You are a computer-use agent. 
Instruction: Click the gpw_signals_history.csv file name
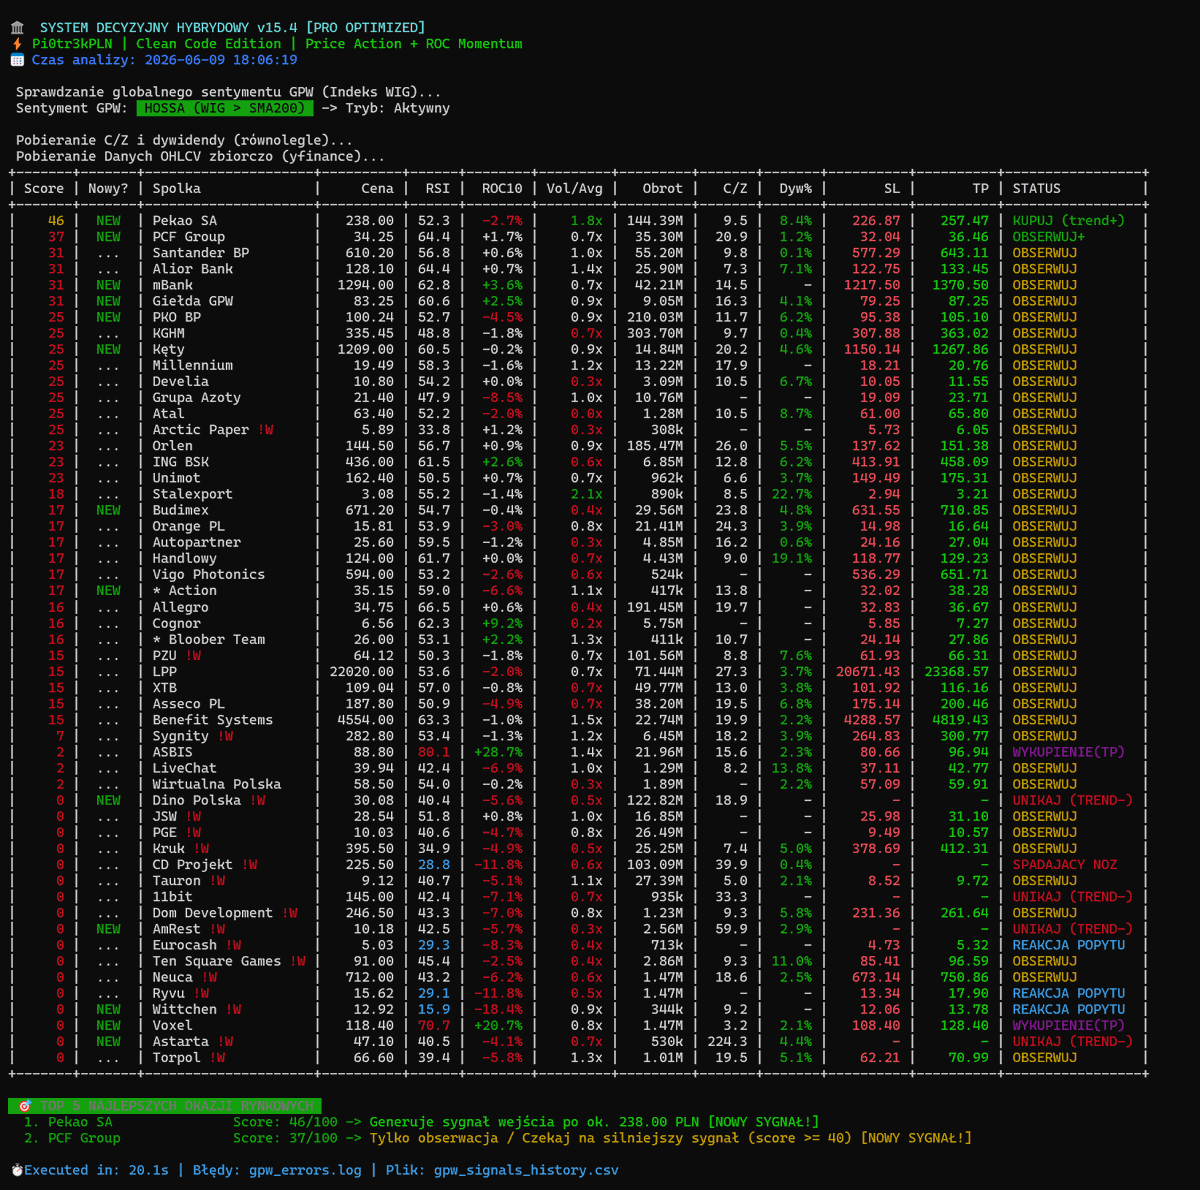pyautogui.click(x=526, y=1170)
